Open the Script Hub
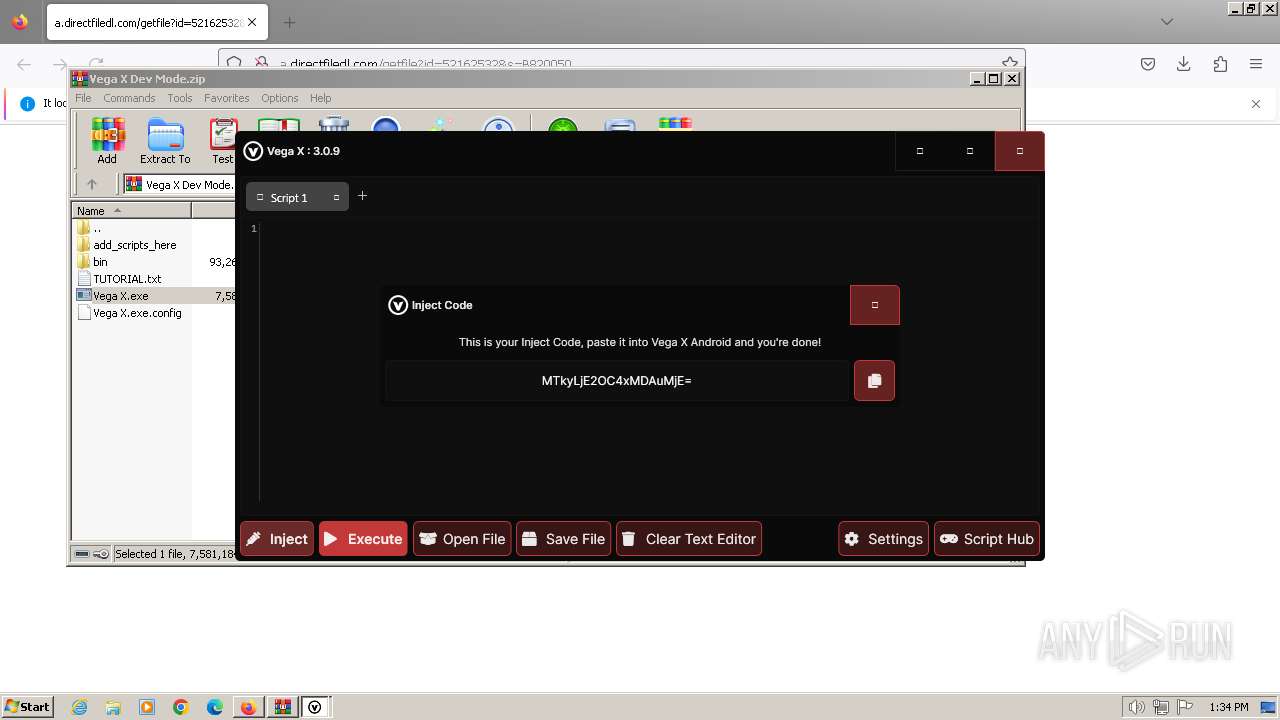The height and width of the screenshot is (720, 1280). 987,539
